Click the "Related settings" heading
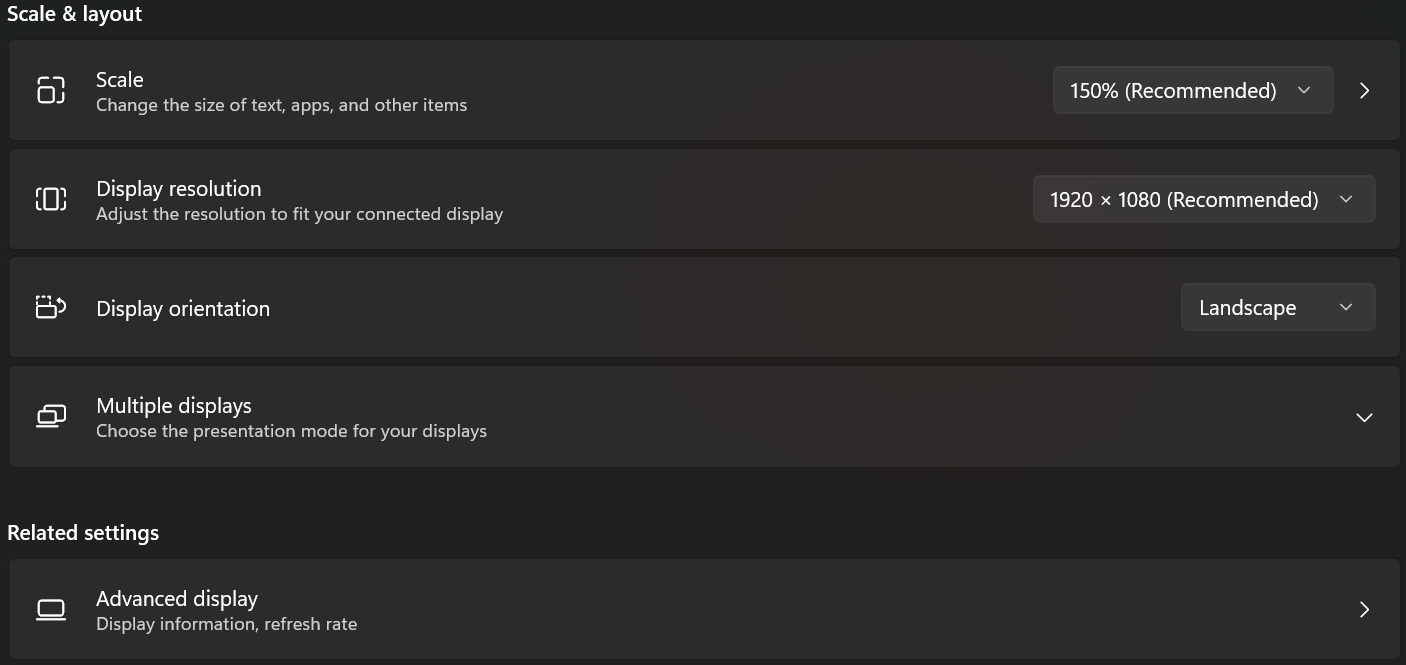 83,532
